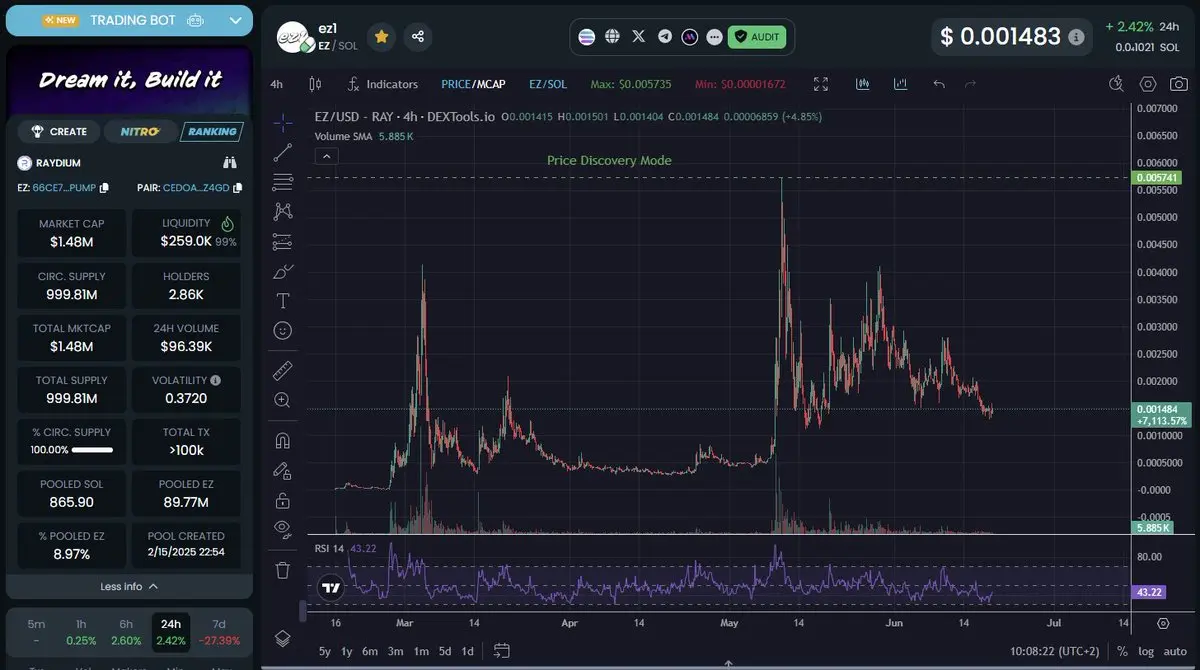Image resolution: width=1200 pixels, height=670 pixels.
Task: Set chart range to 5d
Action: pyautogui.click(x=445, y=652)
